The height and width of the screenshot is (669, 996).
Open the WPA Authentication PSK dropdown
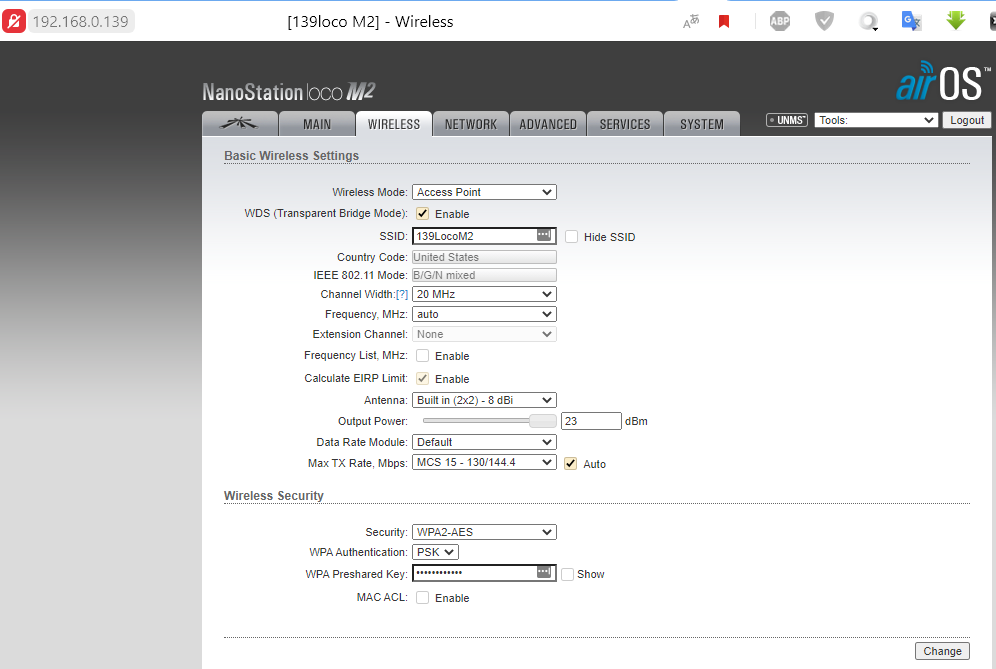[435, 552]
